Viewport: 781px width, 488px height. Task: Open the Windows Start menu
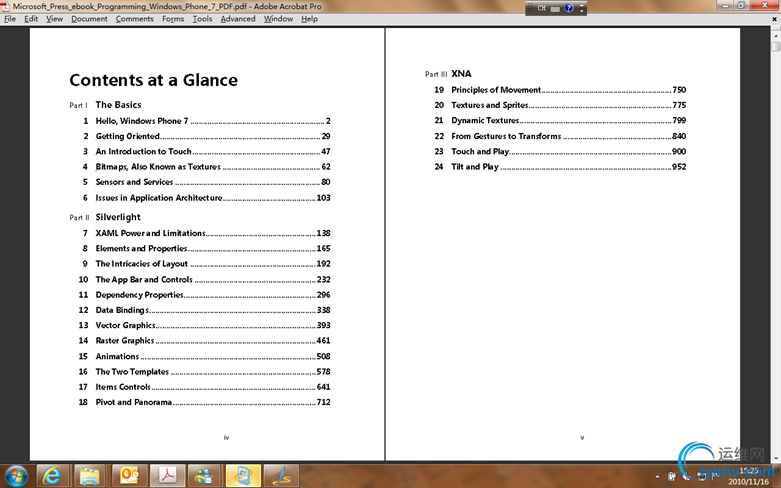point(16,476)
